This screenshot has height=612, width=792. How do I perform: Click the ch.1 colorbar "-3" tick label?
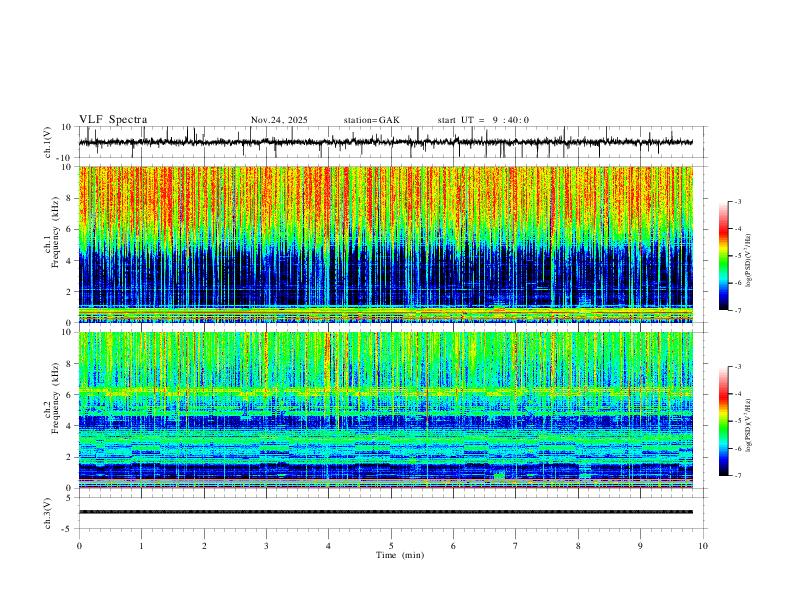737,201
